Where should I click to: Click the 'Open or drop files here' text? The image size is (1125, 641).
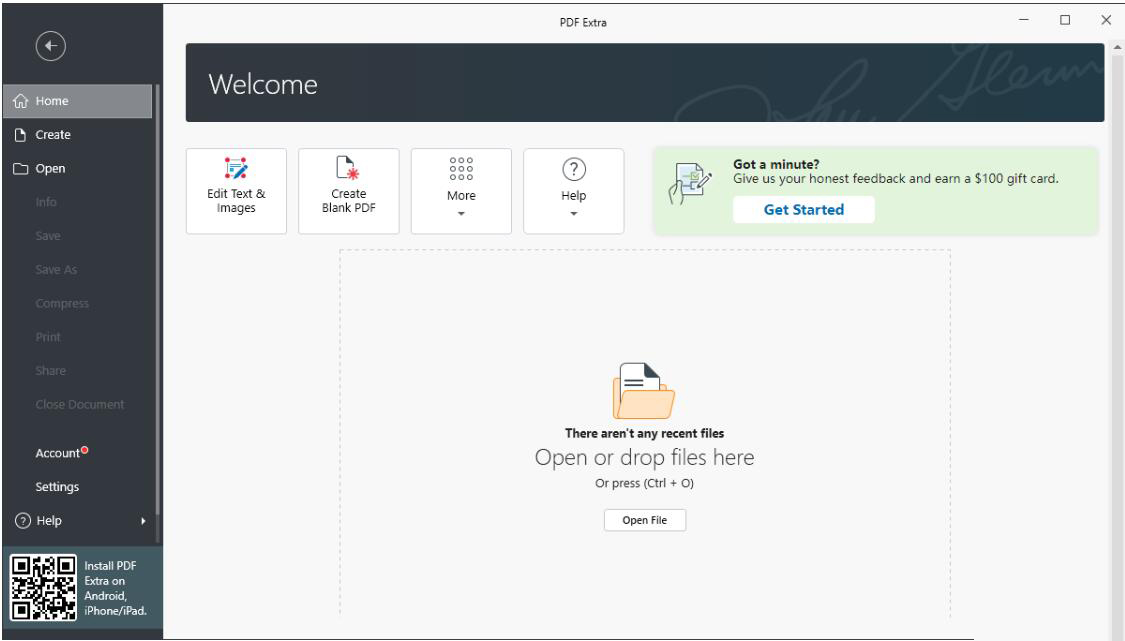pyautogui.click(x=644, y=457)
